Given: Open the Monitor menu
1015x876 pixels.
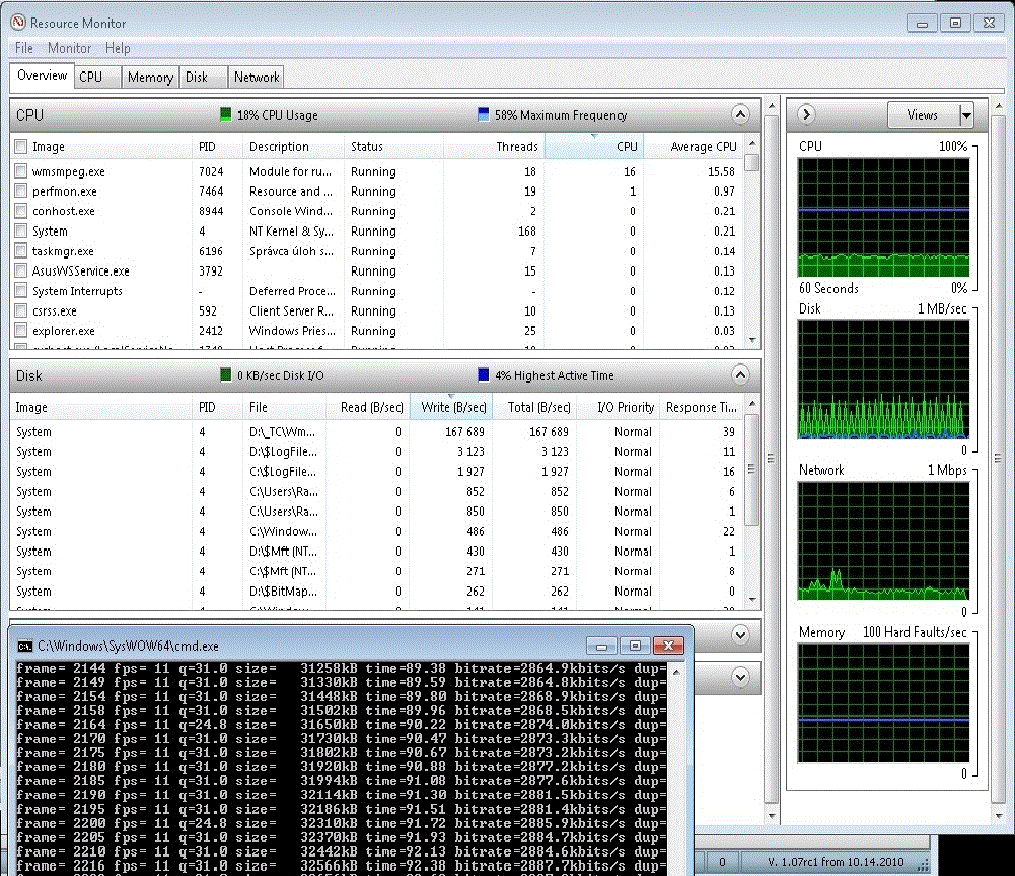Looking at the screenshot, I should click(x=69, y=48).
